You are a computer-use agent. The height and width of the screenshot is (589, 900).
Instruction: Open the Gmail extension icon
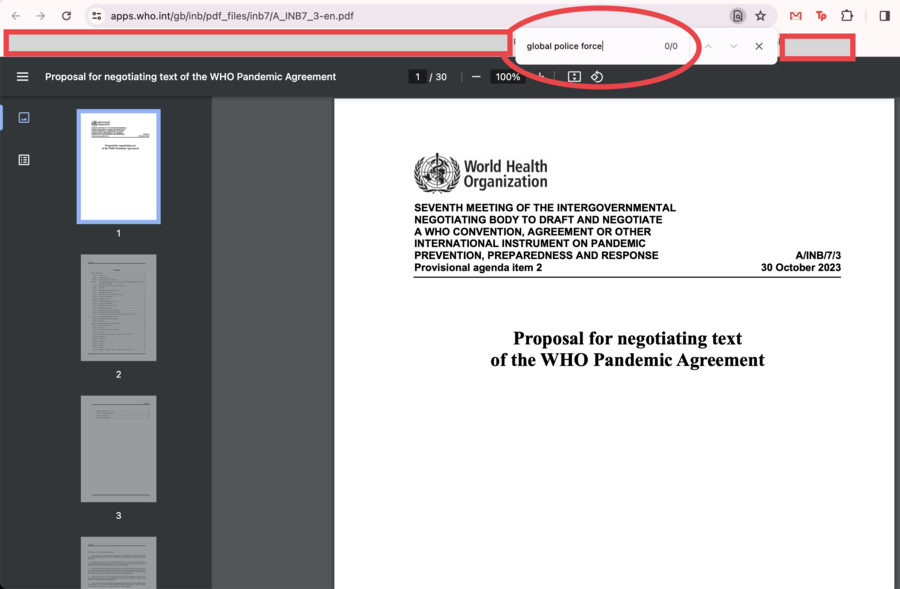796,16
